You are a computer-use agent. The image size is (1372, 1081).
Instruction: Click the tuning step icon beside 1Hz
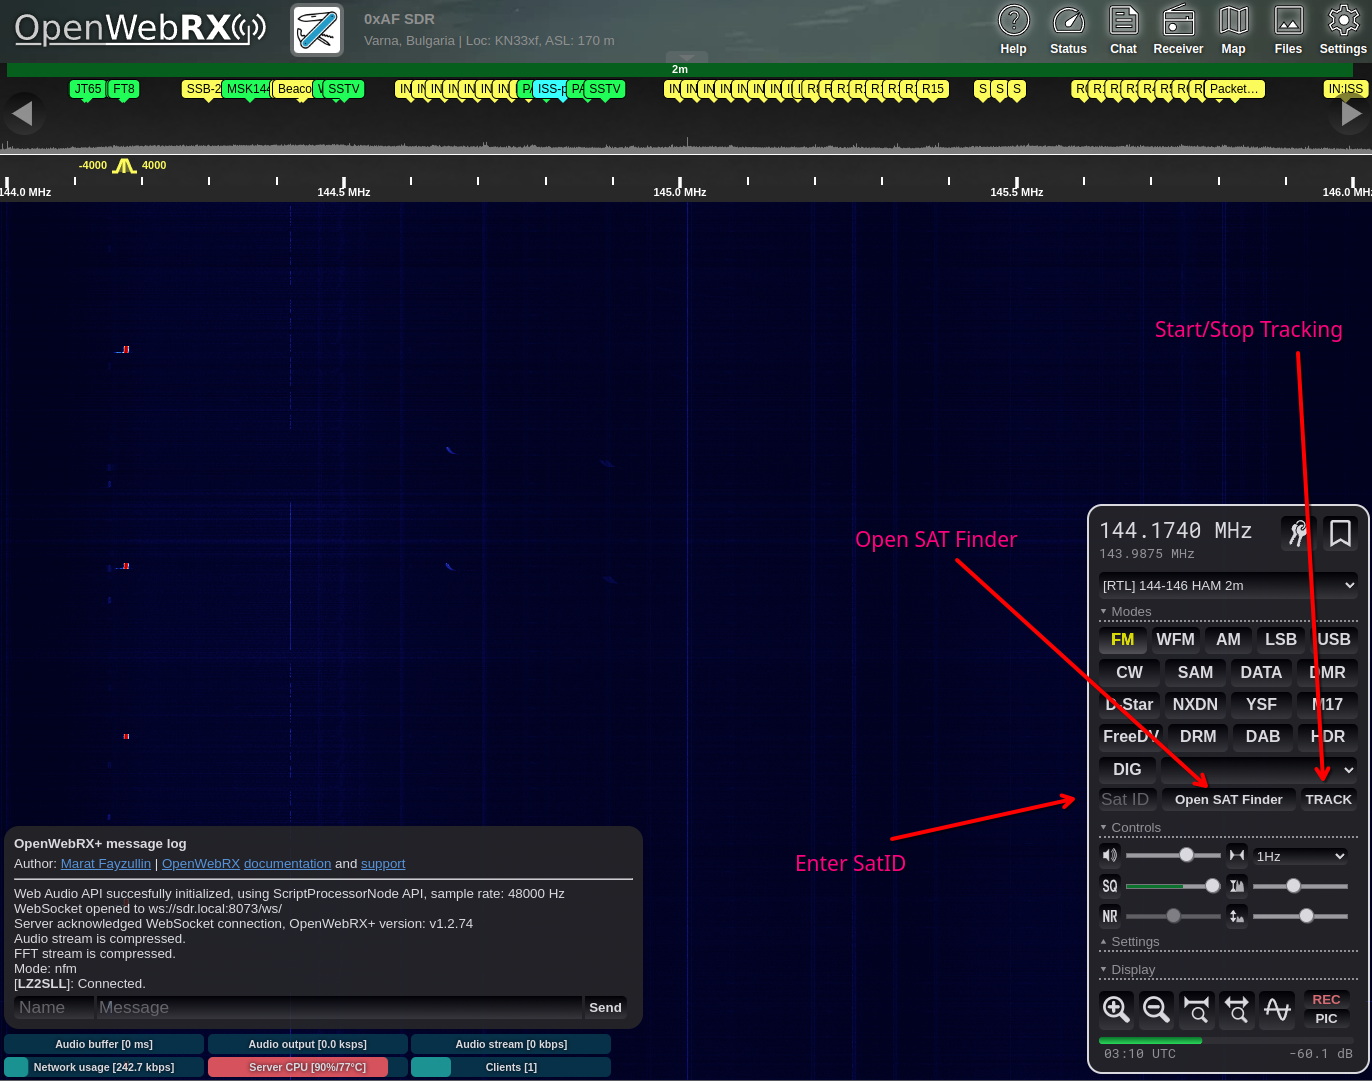tap(1237, 855)
